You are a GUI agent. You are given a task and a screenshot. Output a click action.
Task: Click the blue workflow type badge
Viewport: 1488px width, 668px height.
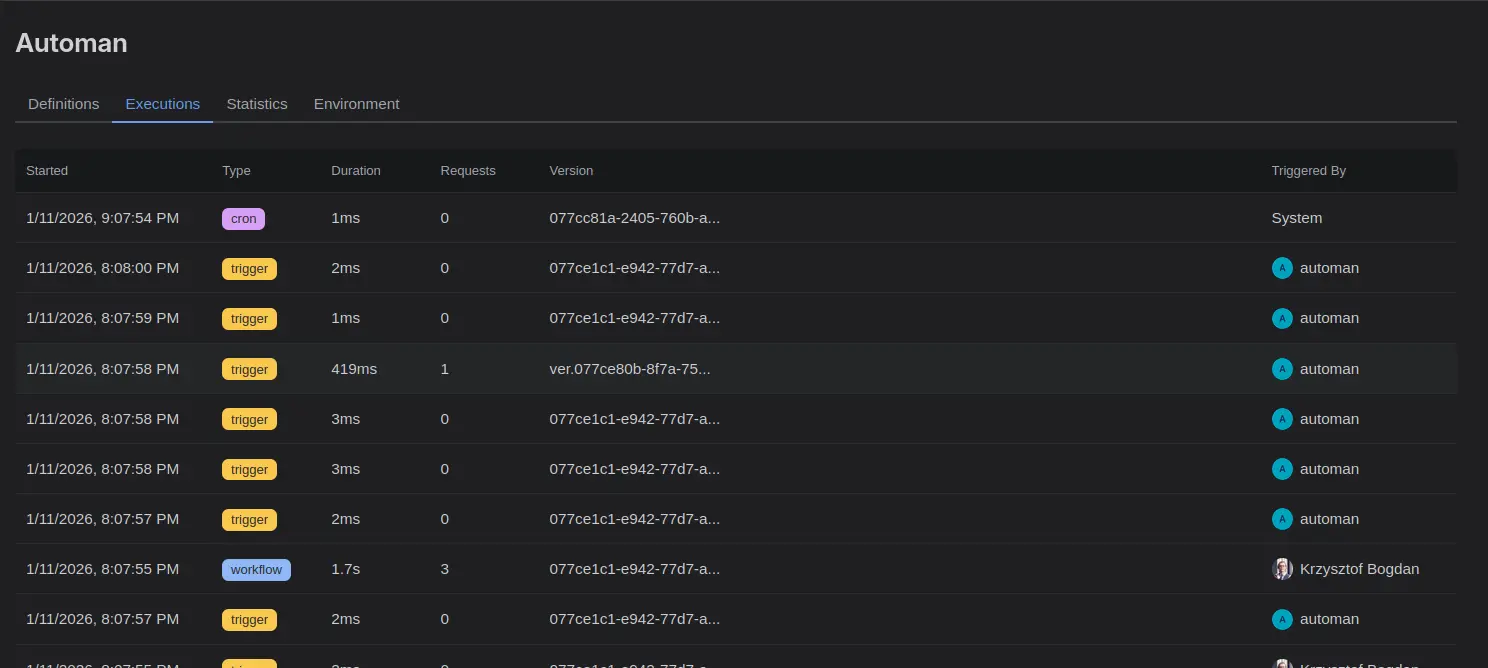[256, 570]
